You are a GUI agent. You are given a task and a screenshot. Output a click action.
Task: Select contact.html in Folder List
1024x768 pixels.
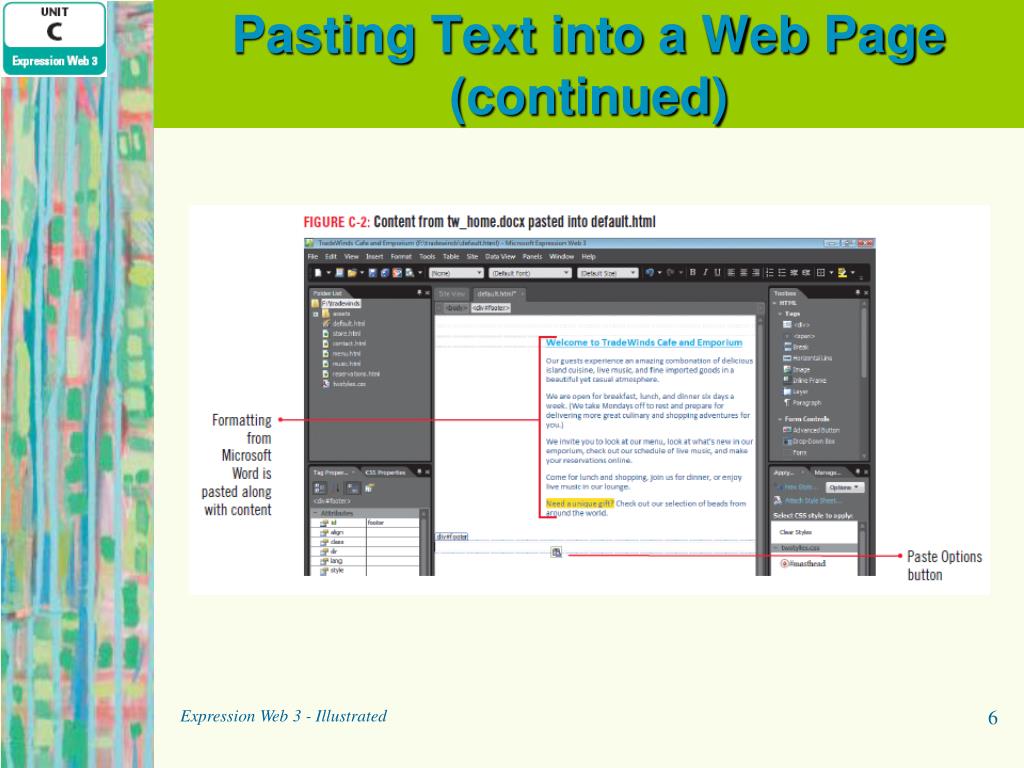[x=349, y=344]
